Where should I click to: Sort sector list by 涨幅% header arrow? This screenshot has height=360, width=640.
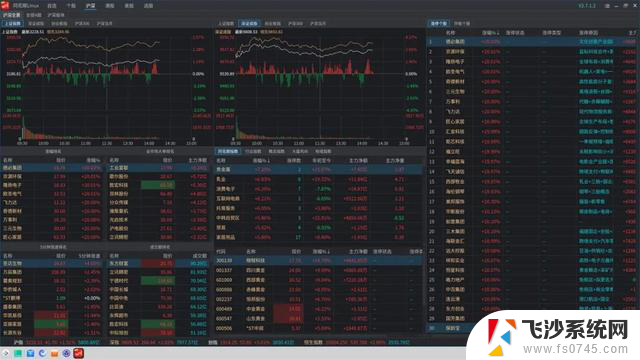coord(262,160)
